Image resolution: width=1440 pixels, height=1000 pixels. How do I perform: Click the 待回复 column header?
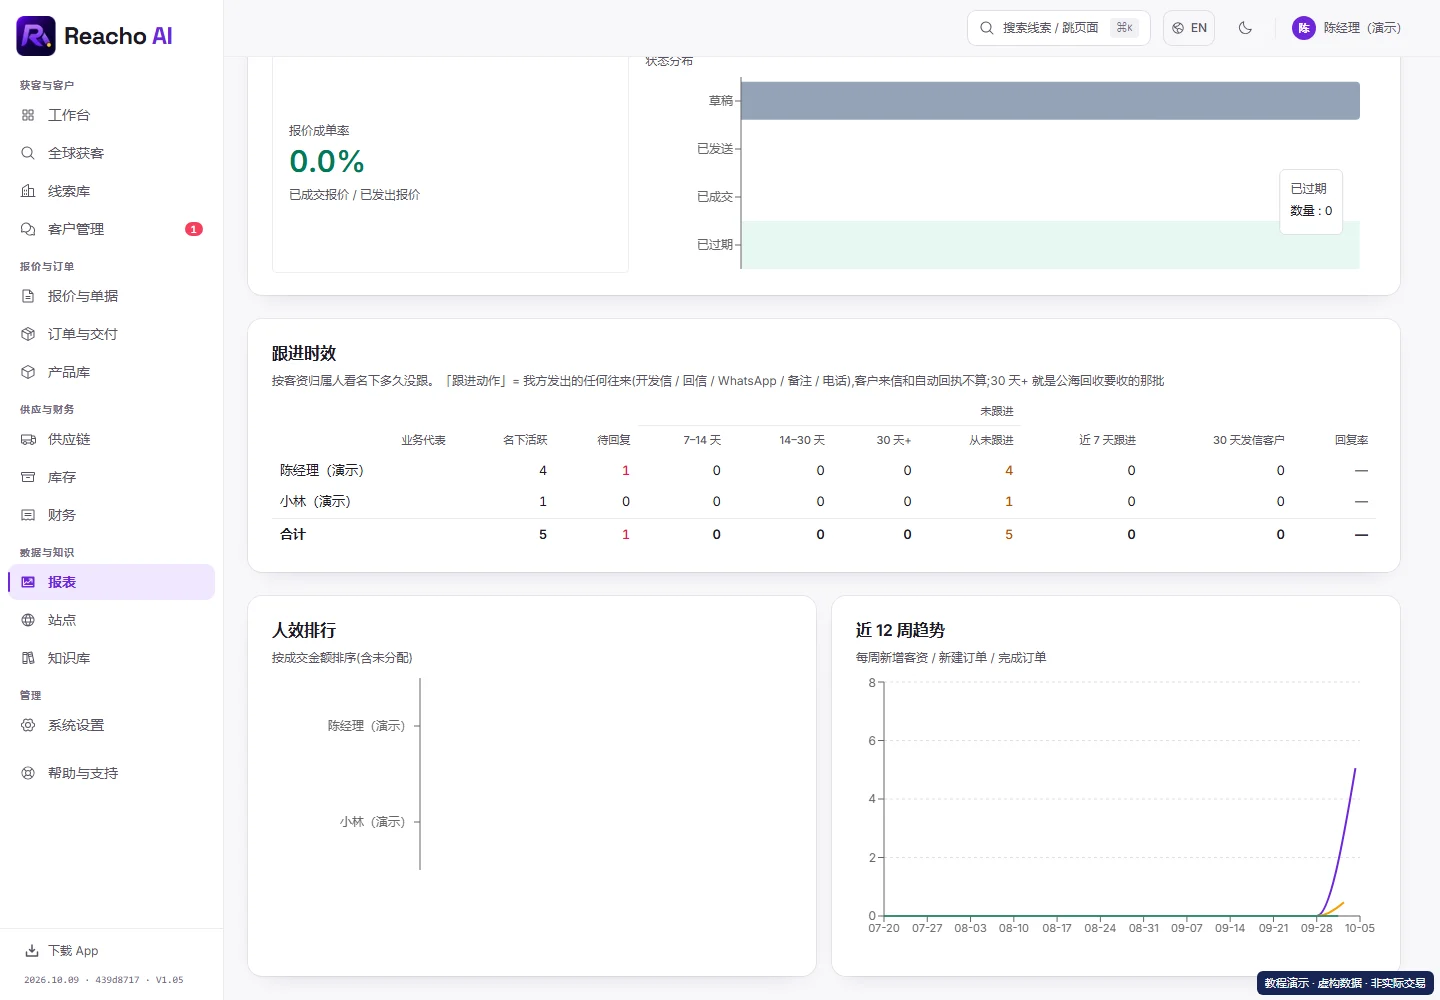point(614,440)
